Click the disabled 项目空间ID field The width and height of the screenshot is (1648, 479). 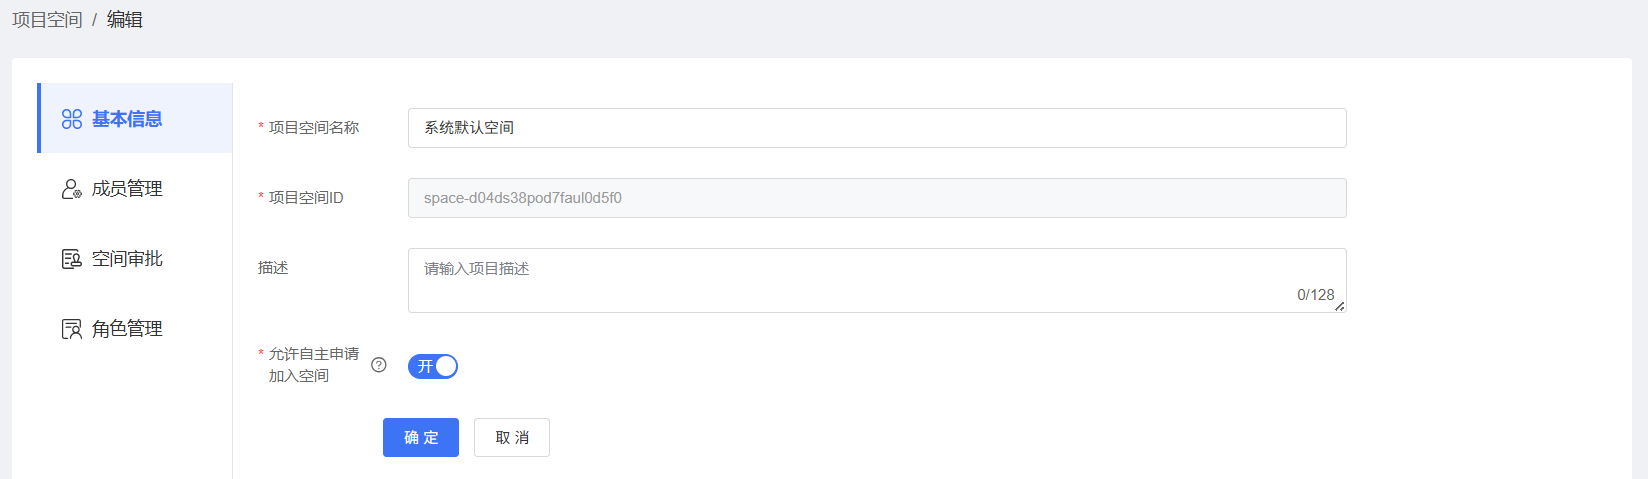coord(876,198)
